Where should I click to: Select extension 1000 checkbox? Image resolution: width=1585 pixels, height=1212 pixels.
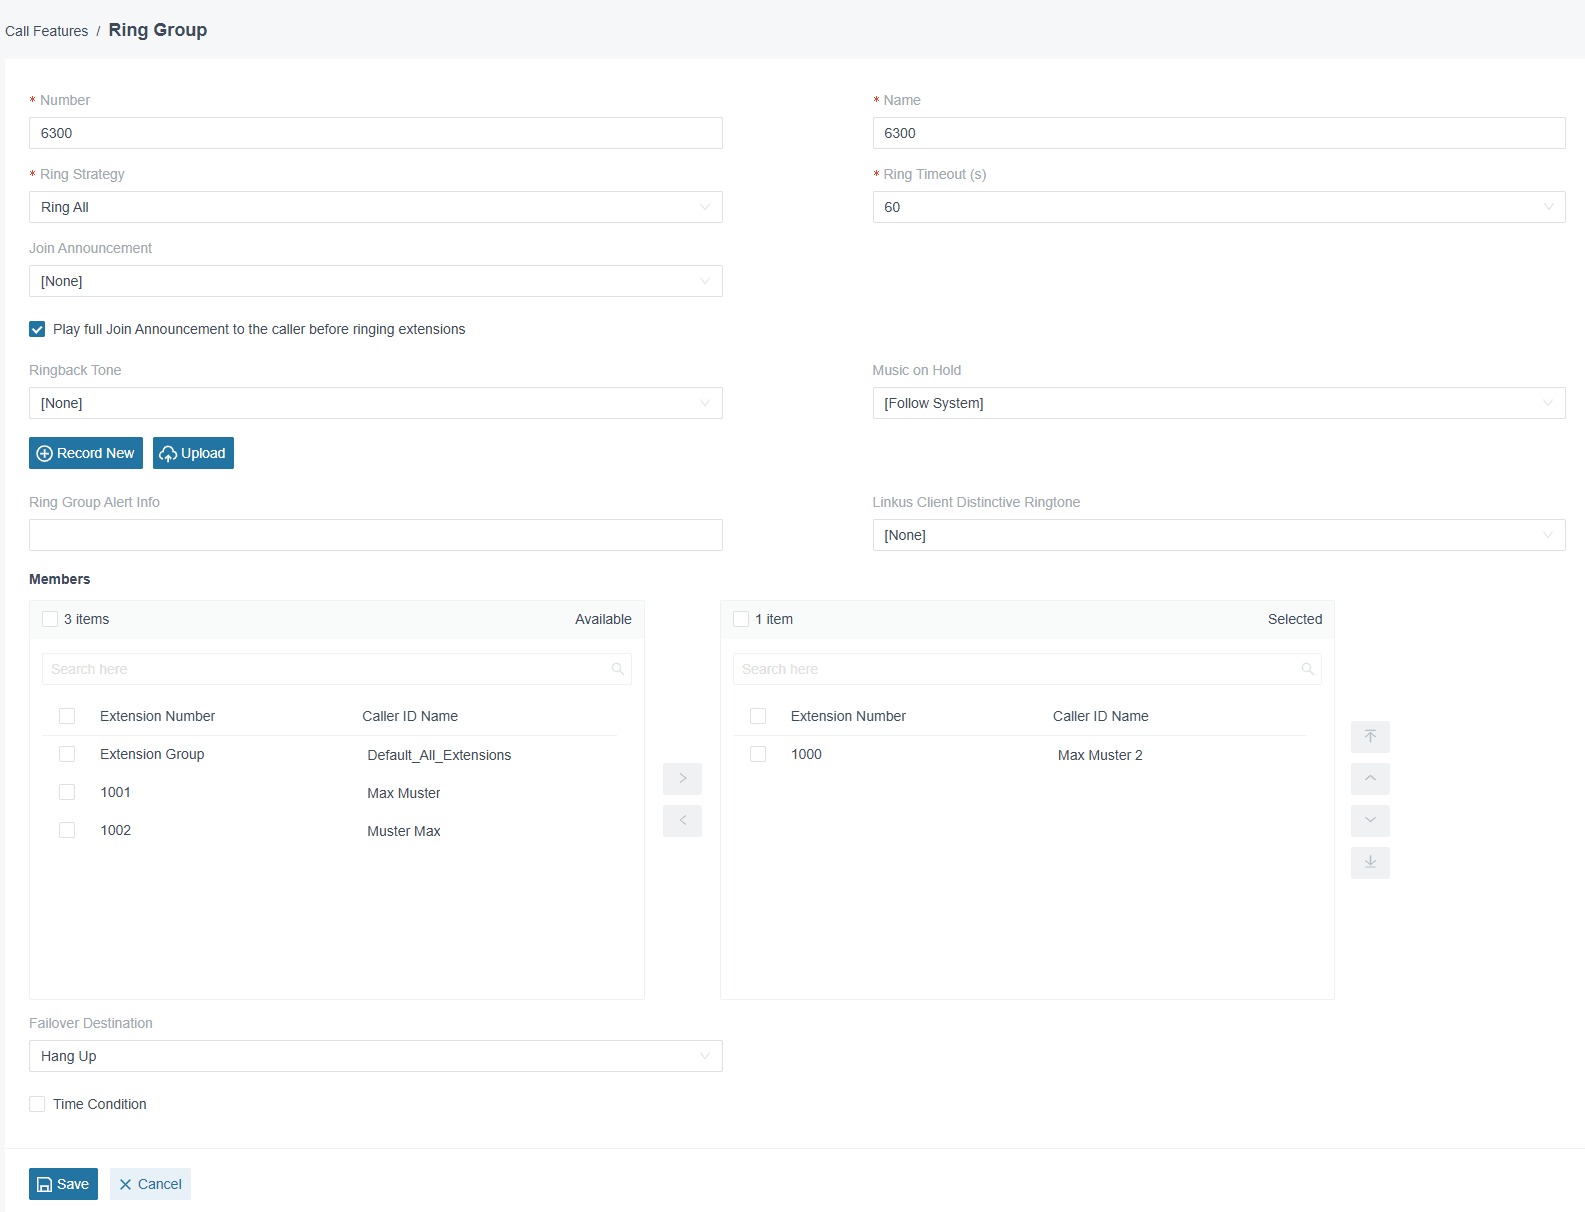758,754
